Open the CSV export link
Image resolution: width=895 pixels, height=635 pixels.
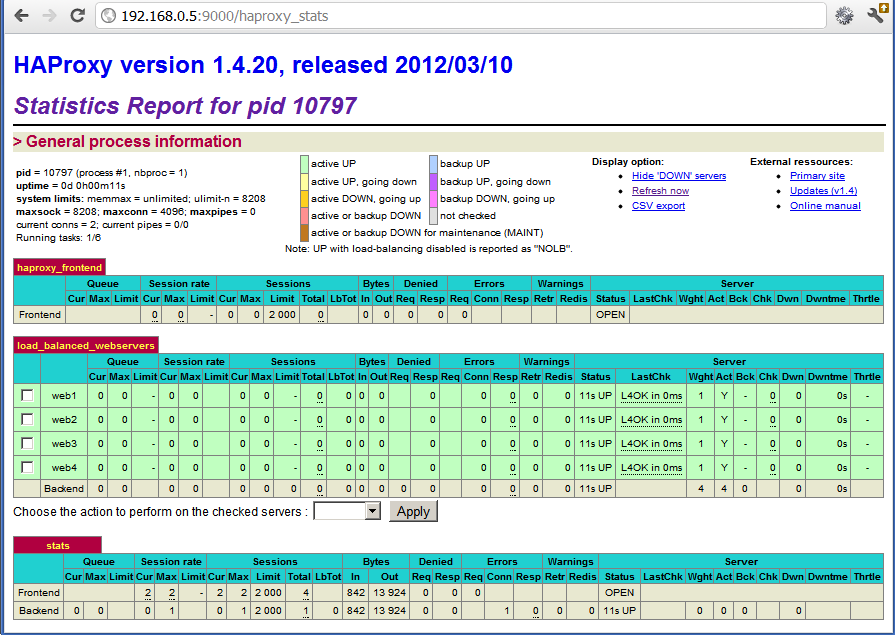click(x=658, y=206)
